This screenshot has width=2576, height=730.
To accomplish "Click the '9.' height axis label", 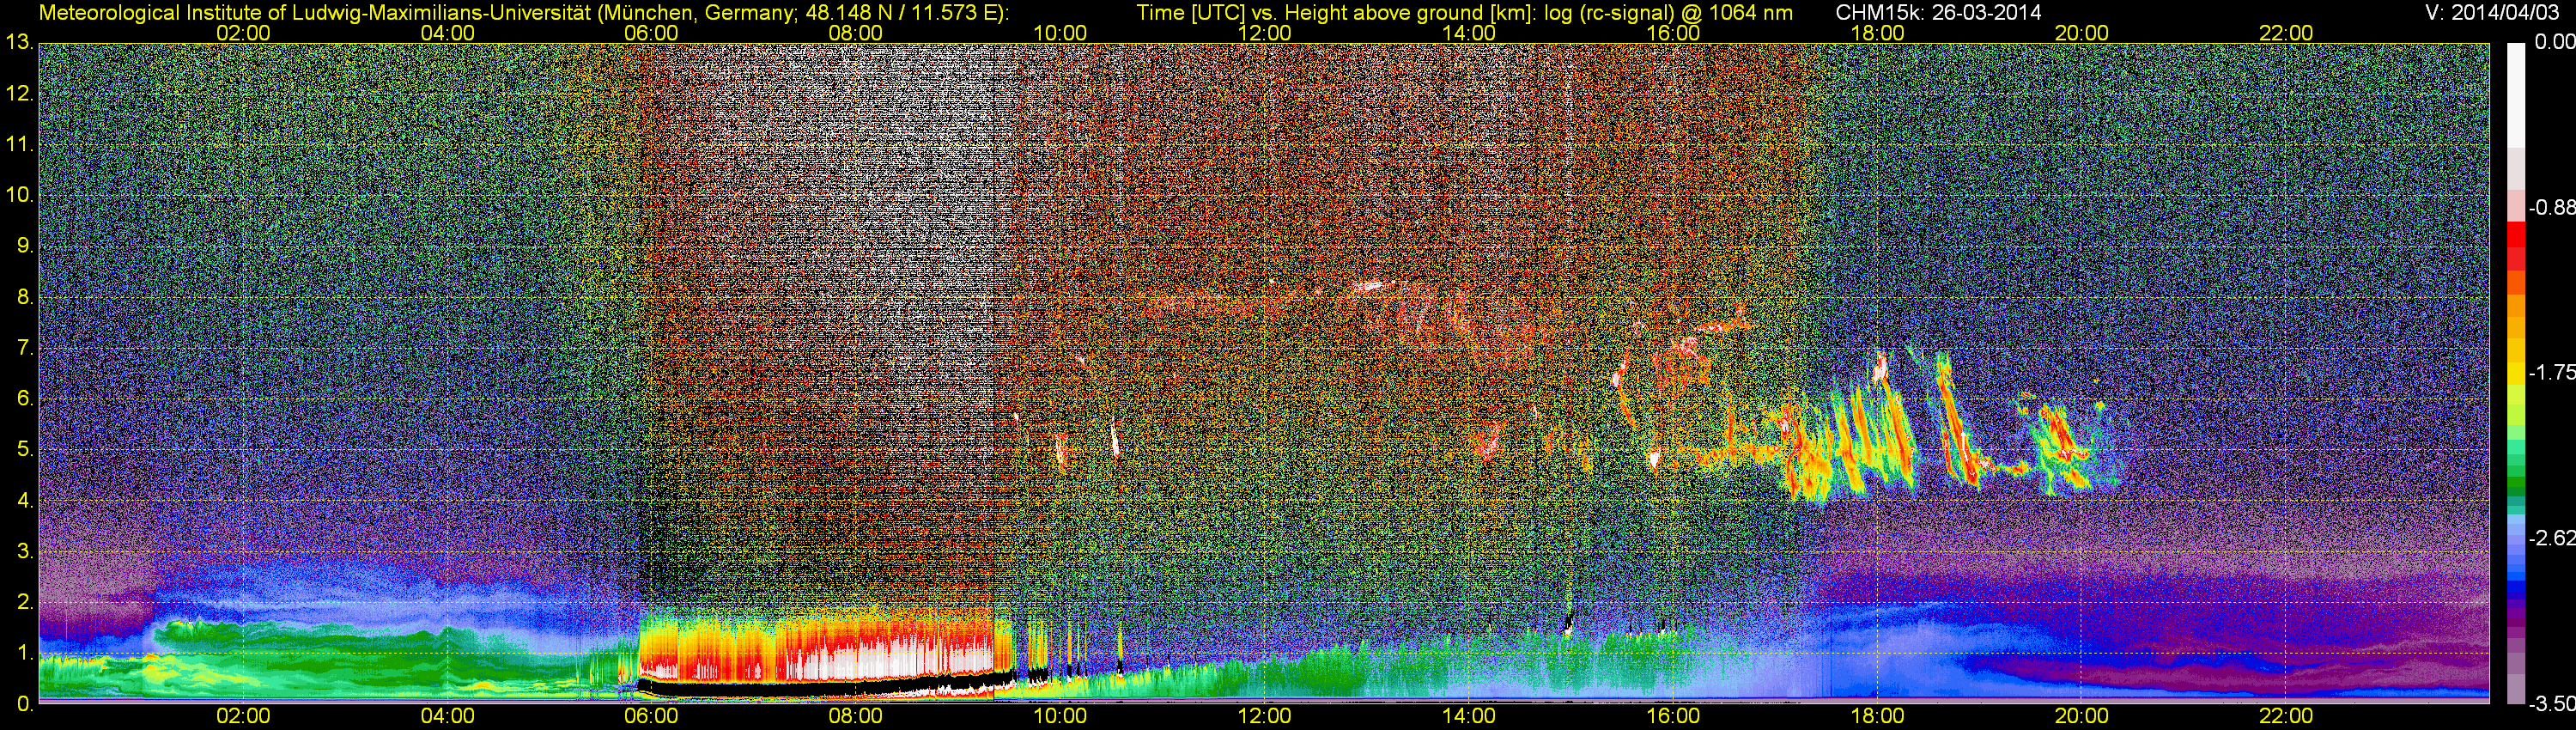I will pos(25,246).
